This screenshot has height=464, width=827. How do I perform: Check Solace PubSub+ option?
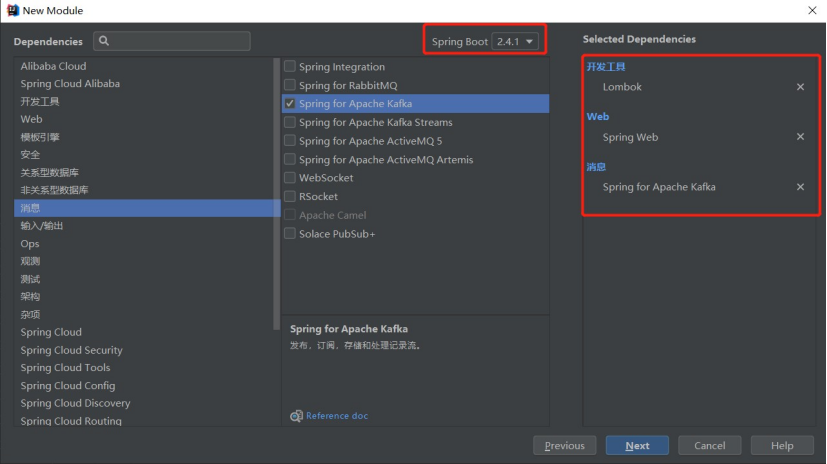[x=290, y=234]
